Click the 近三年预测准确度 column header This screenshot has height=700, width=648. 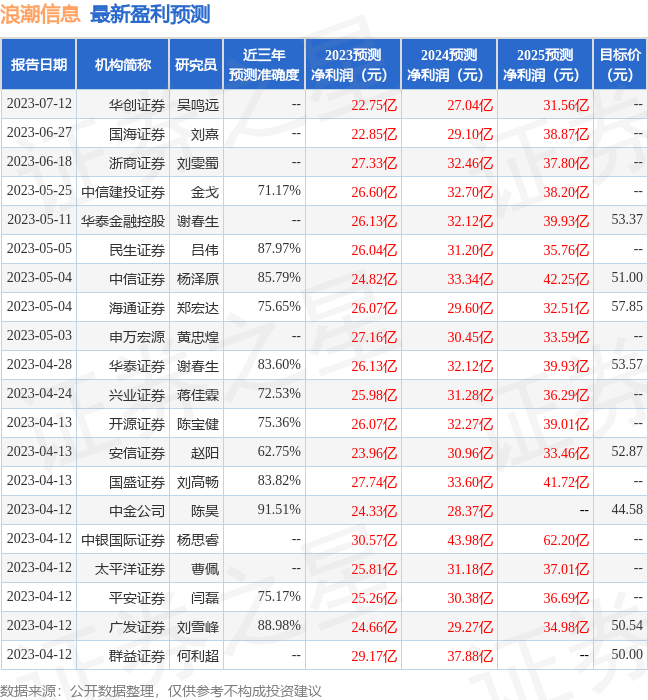point(264,64)
